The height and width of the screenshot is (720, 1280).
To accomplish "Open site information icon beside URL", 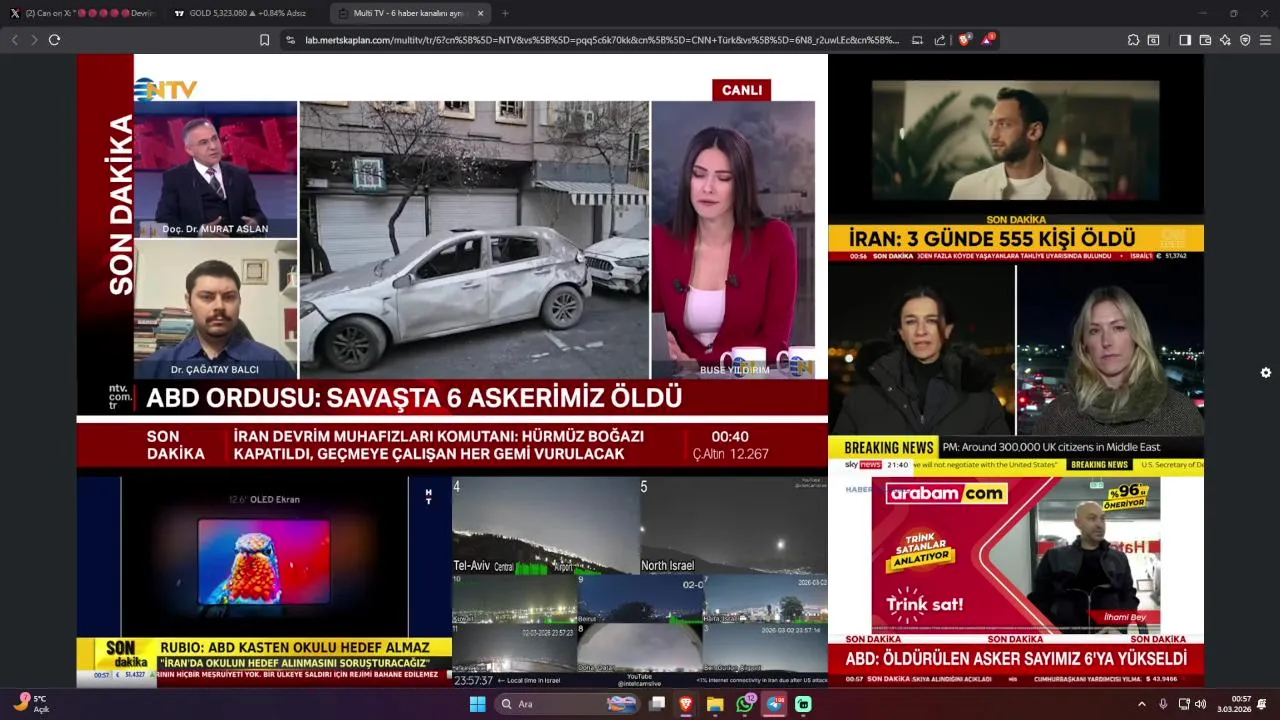I will pos(290,40).
